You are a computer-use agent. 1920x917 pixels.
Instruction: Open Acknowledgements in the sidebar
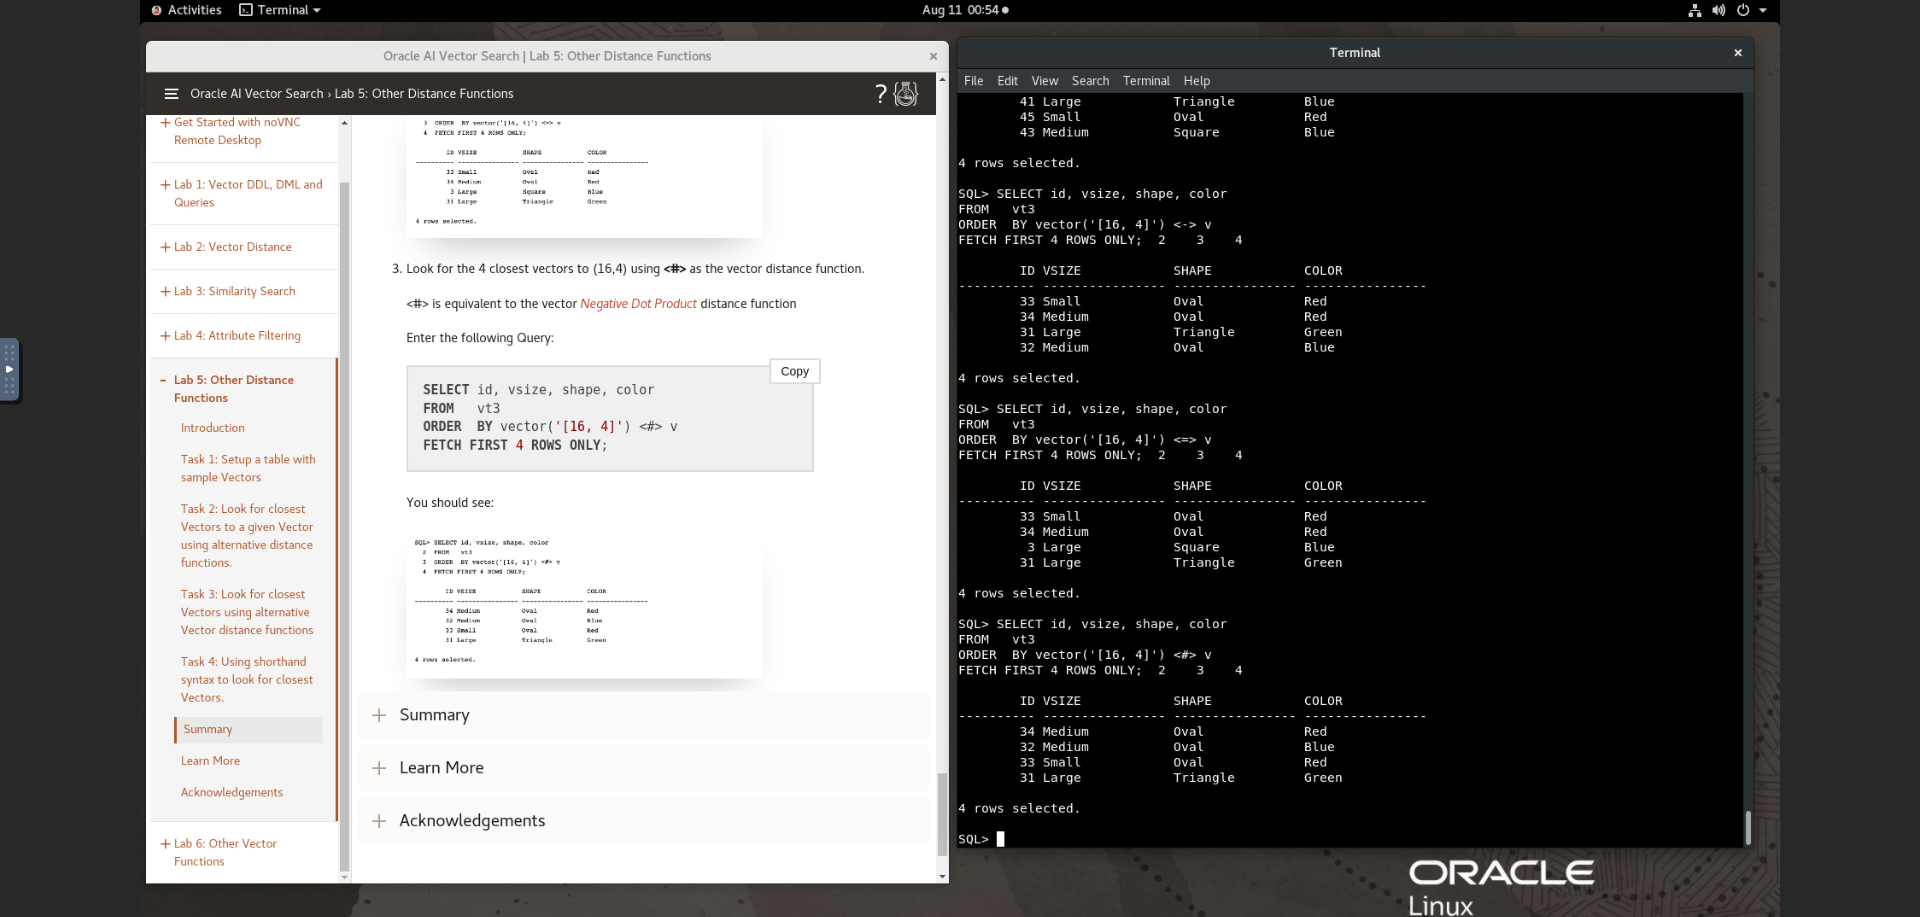coord(232,793)
